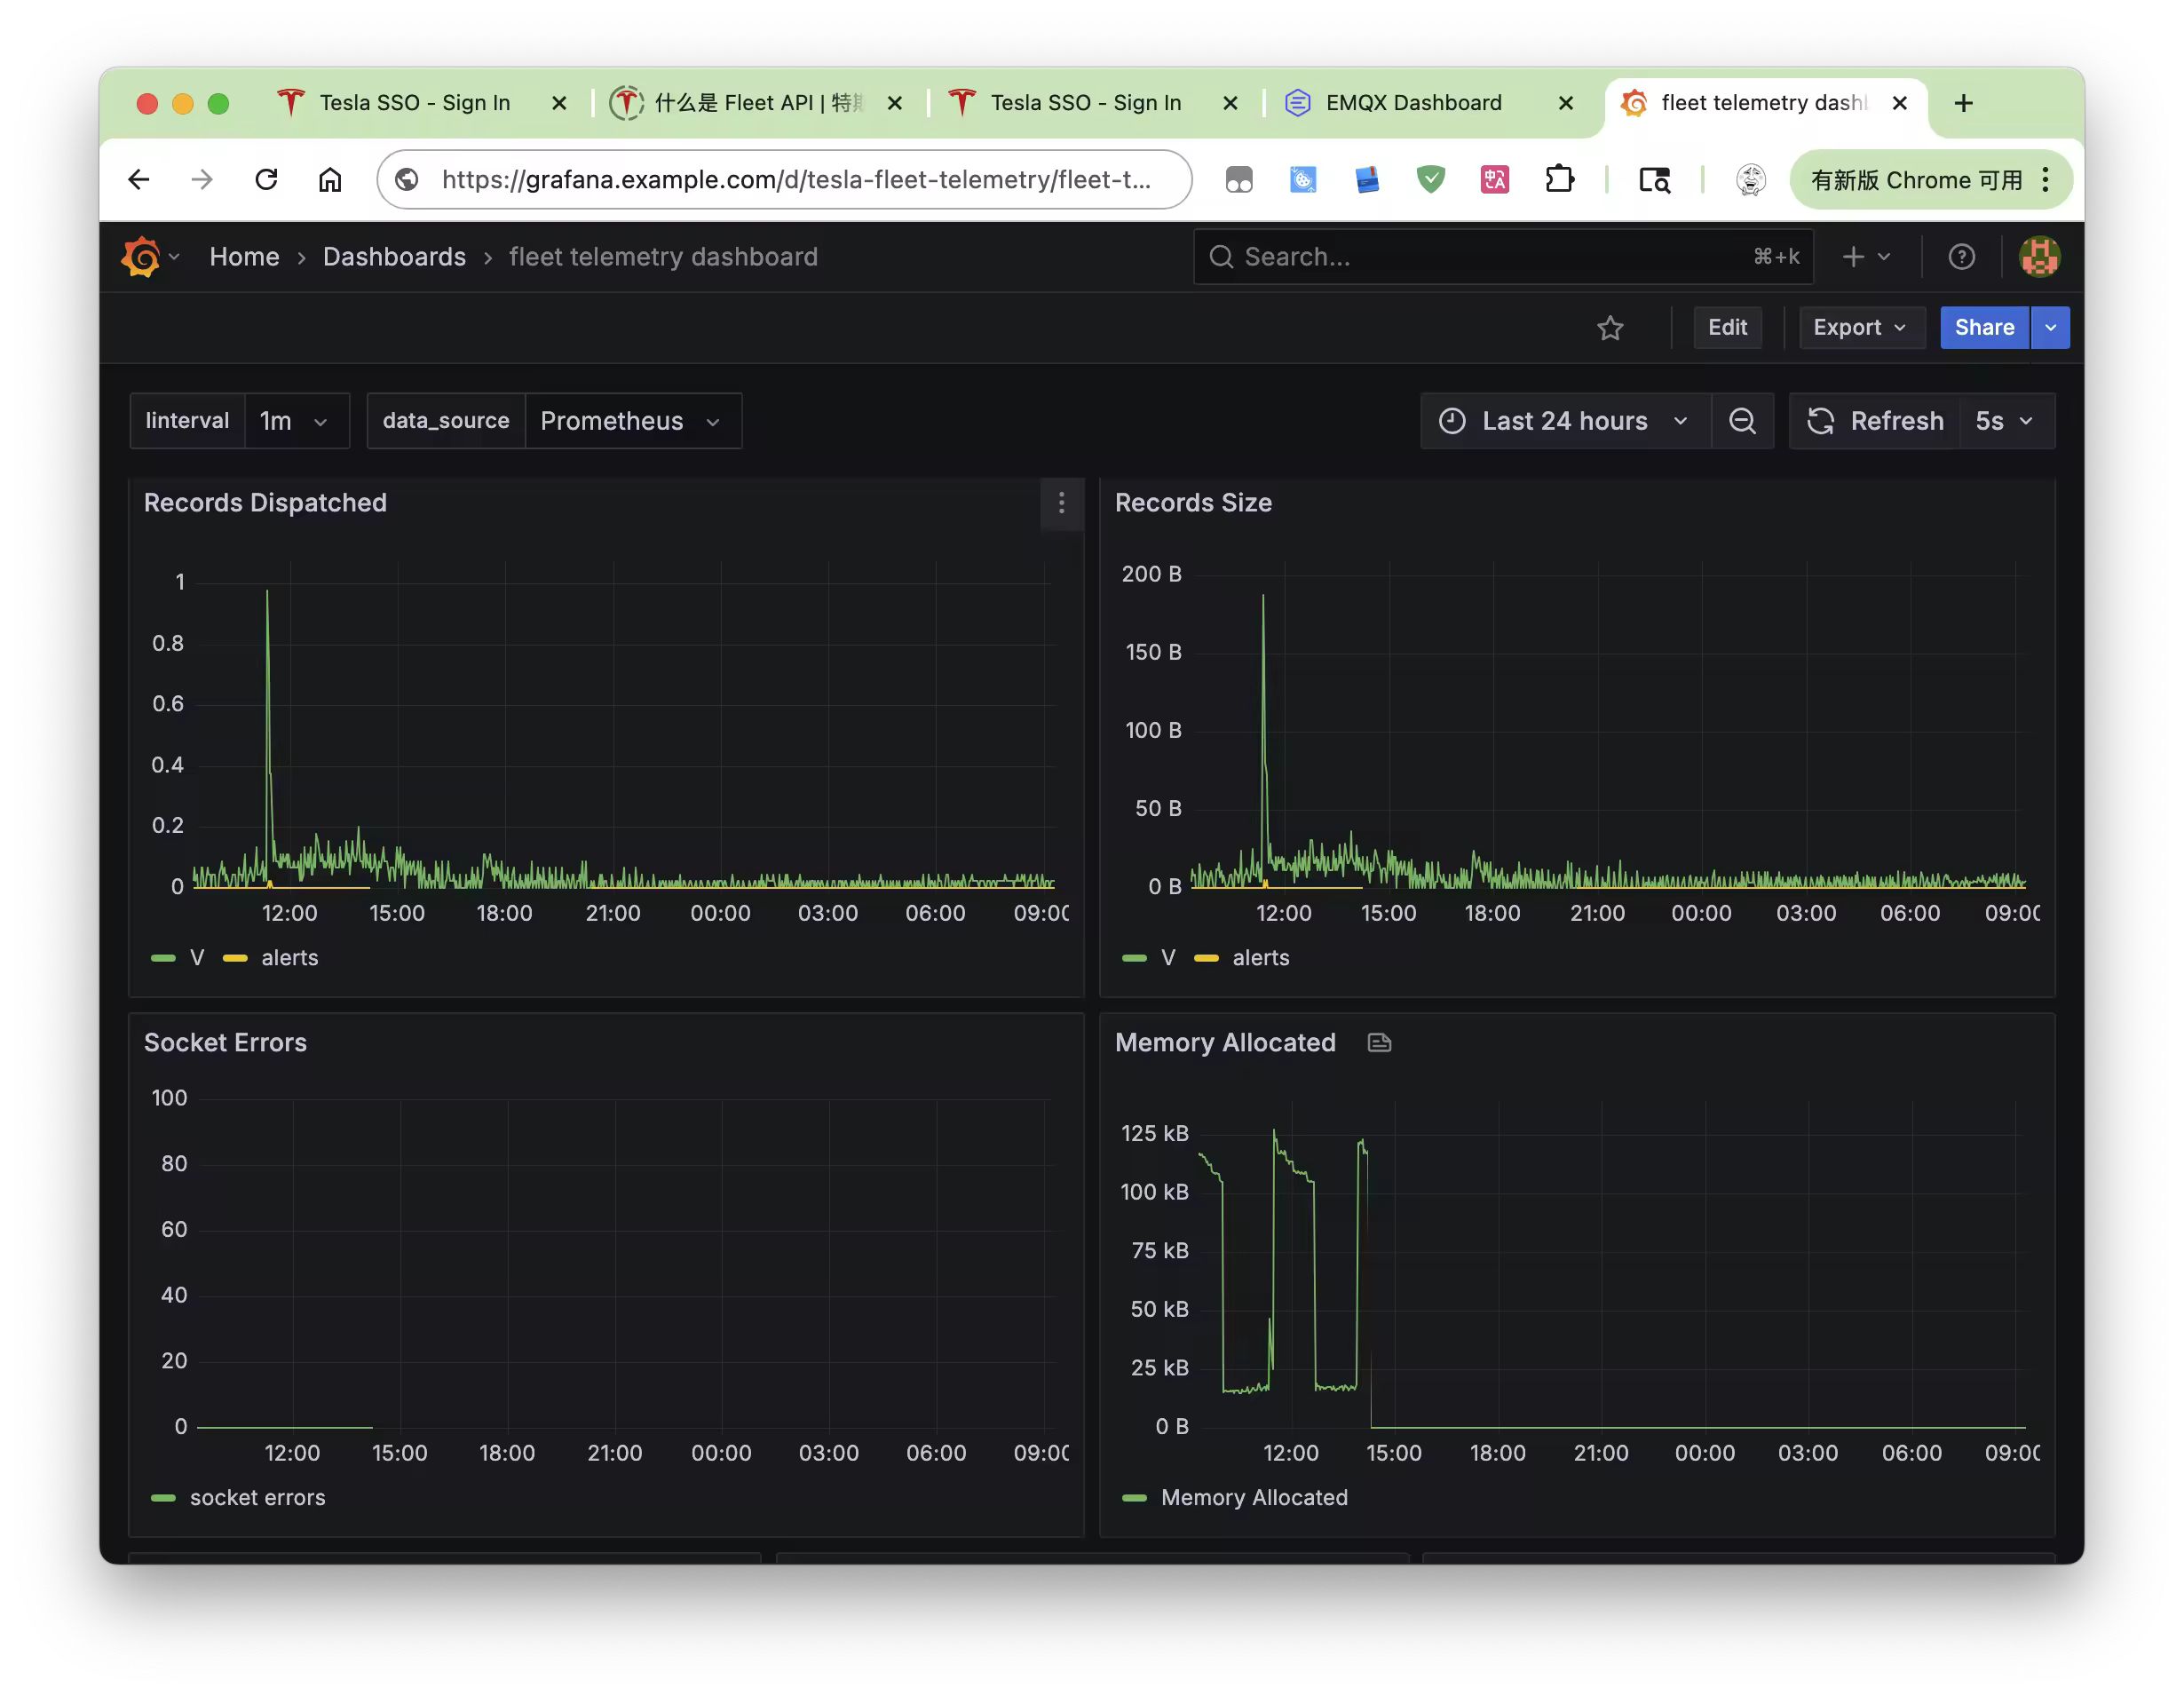
Task: Click the Memory Allocated panel title
Action: 1225,1043
